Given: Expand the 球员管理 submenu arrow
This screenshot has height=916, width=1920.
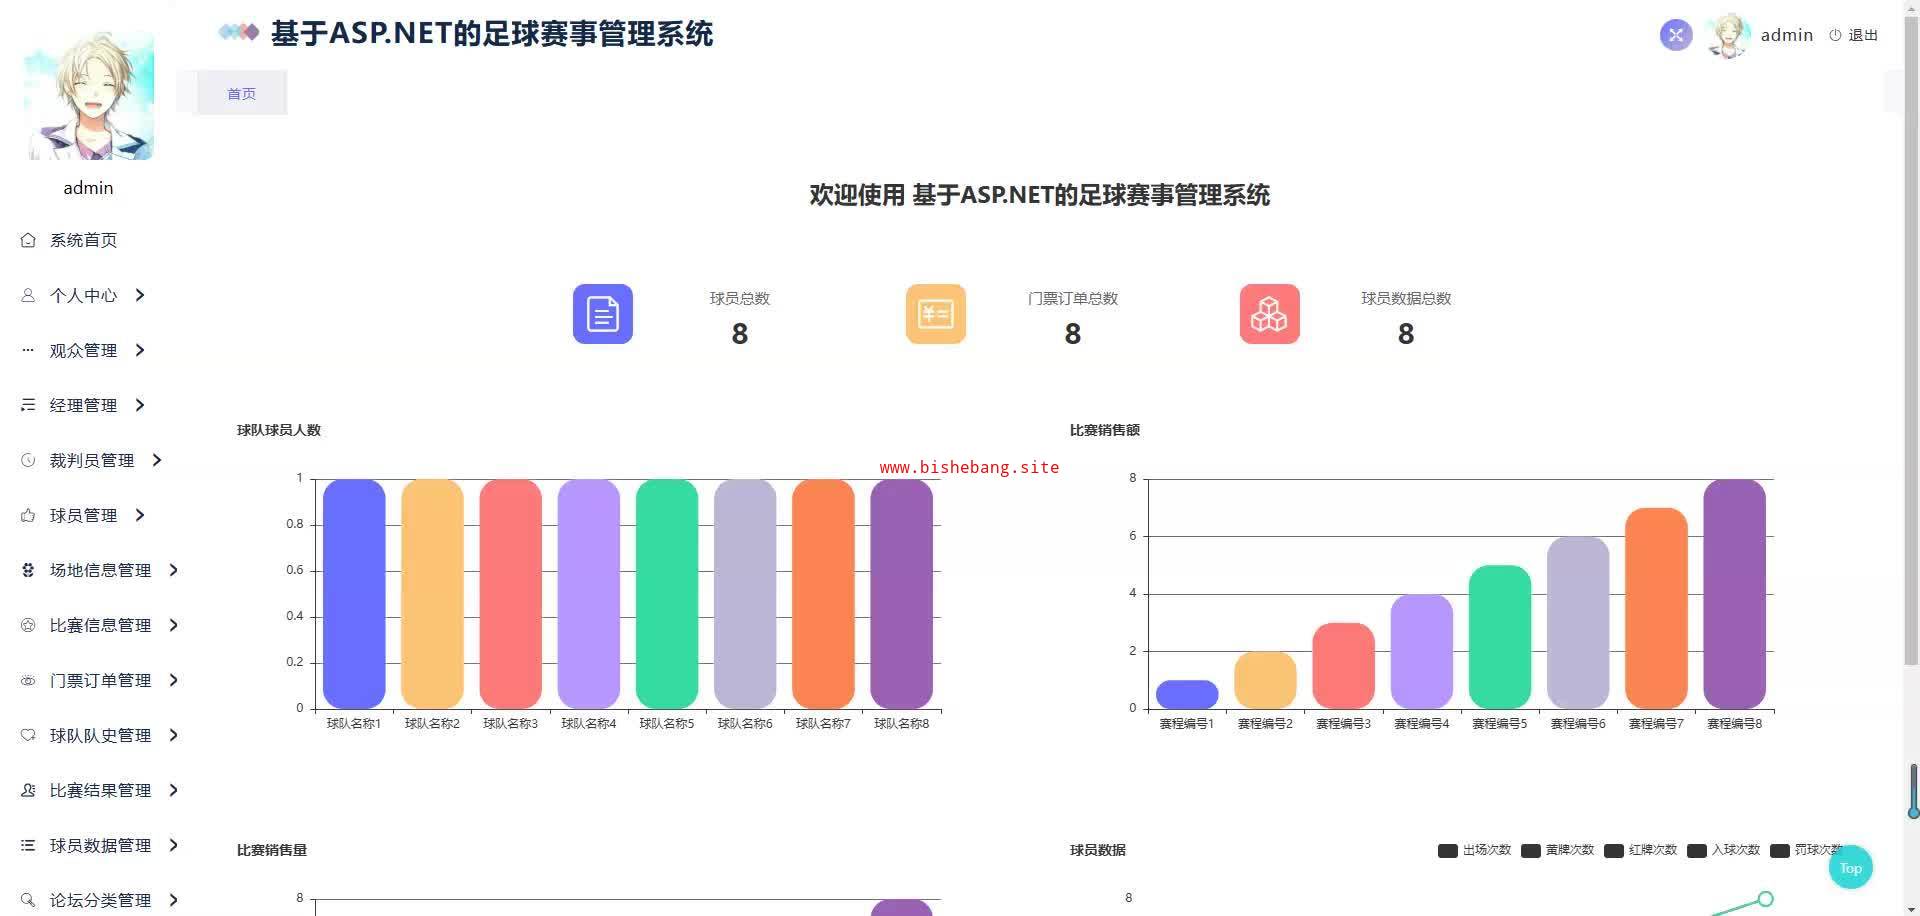Looking at the screenshot, I should pyautogui.click(x=140, y=515).
